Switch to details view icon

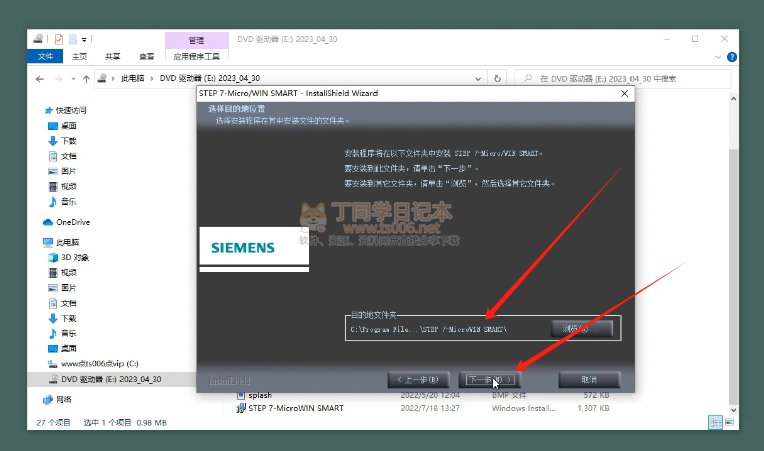pyautogui.click(x=715, y=422)
